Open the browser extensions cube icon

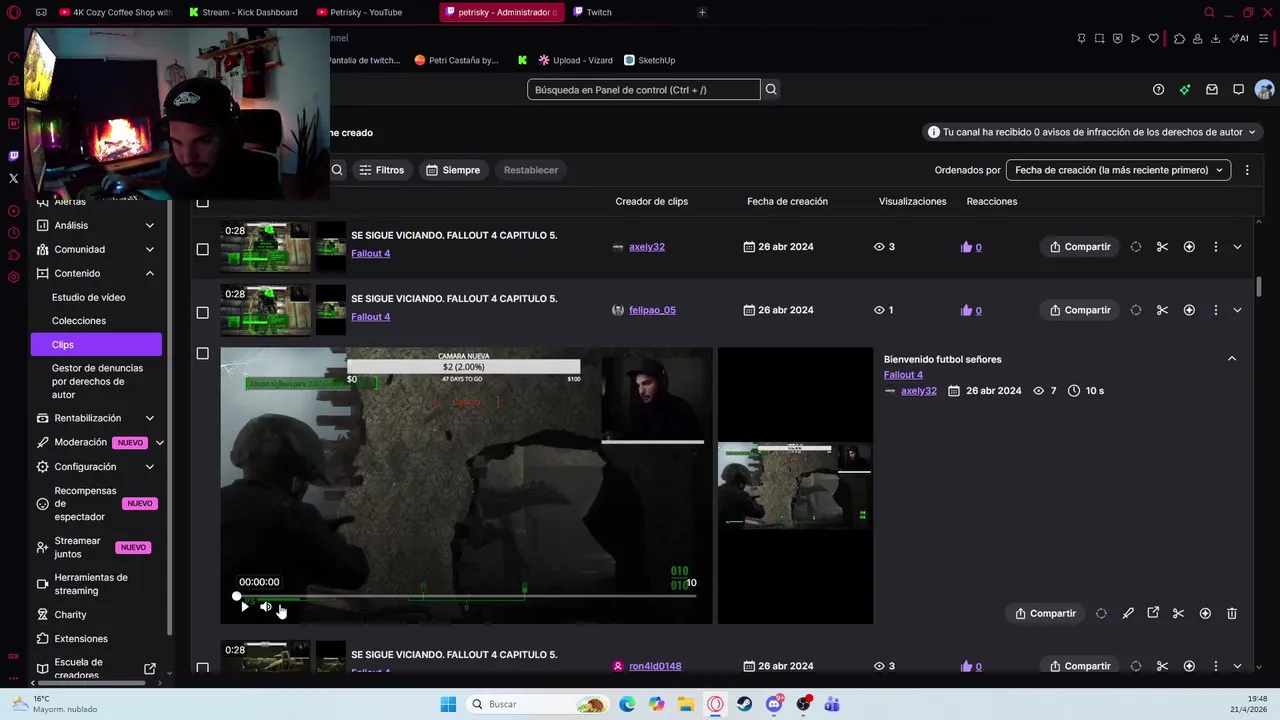tap(1179, 38)
